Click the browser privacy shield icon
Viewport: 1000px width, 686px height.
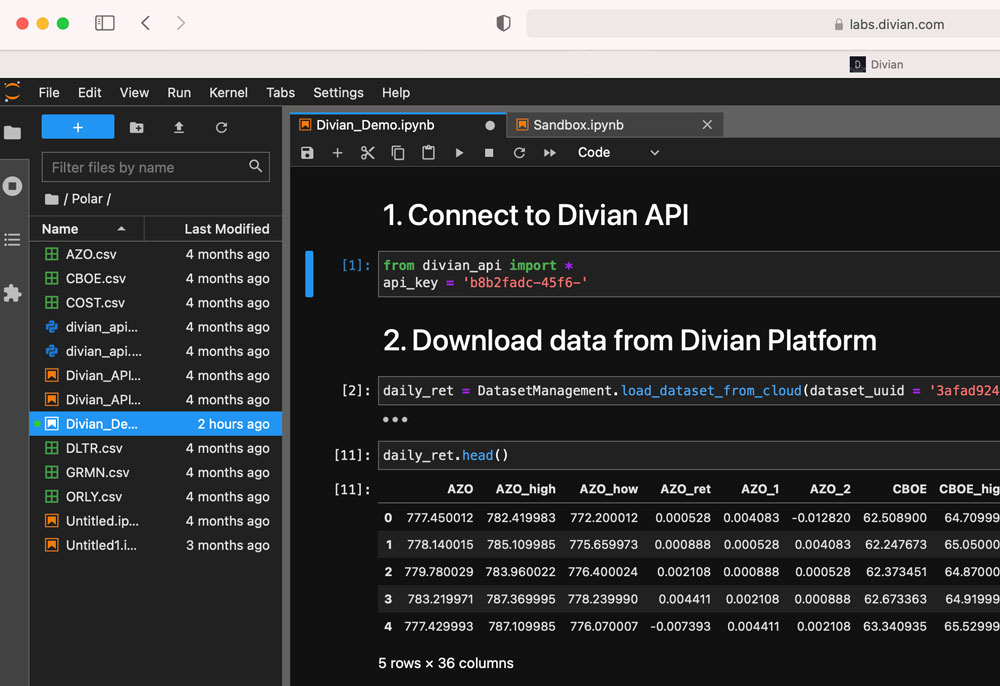tap(503, 24)
